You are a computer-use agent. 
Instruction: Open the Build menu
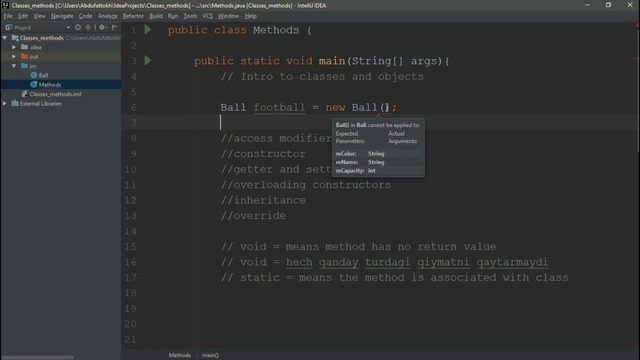156,16
